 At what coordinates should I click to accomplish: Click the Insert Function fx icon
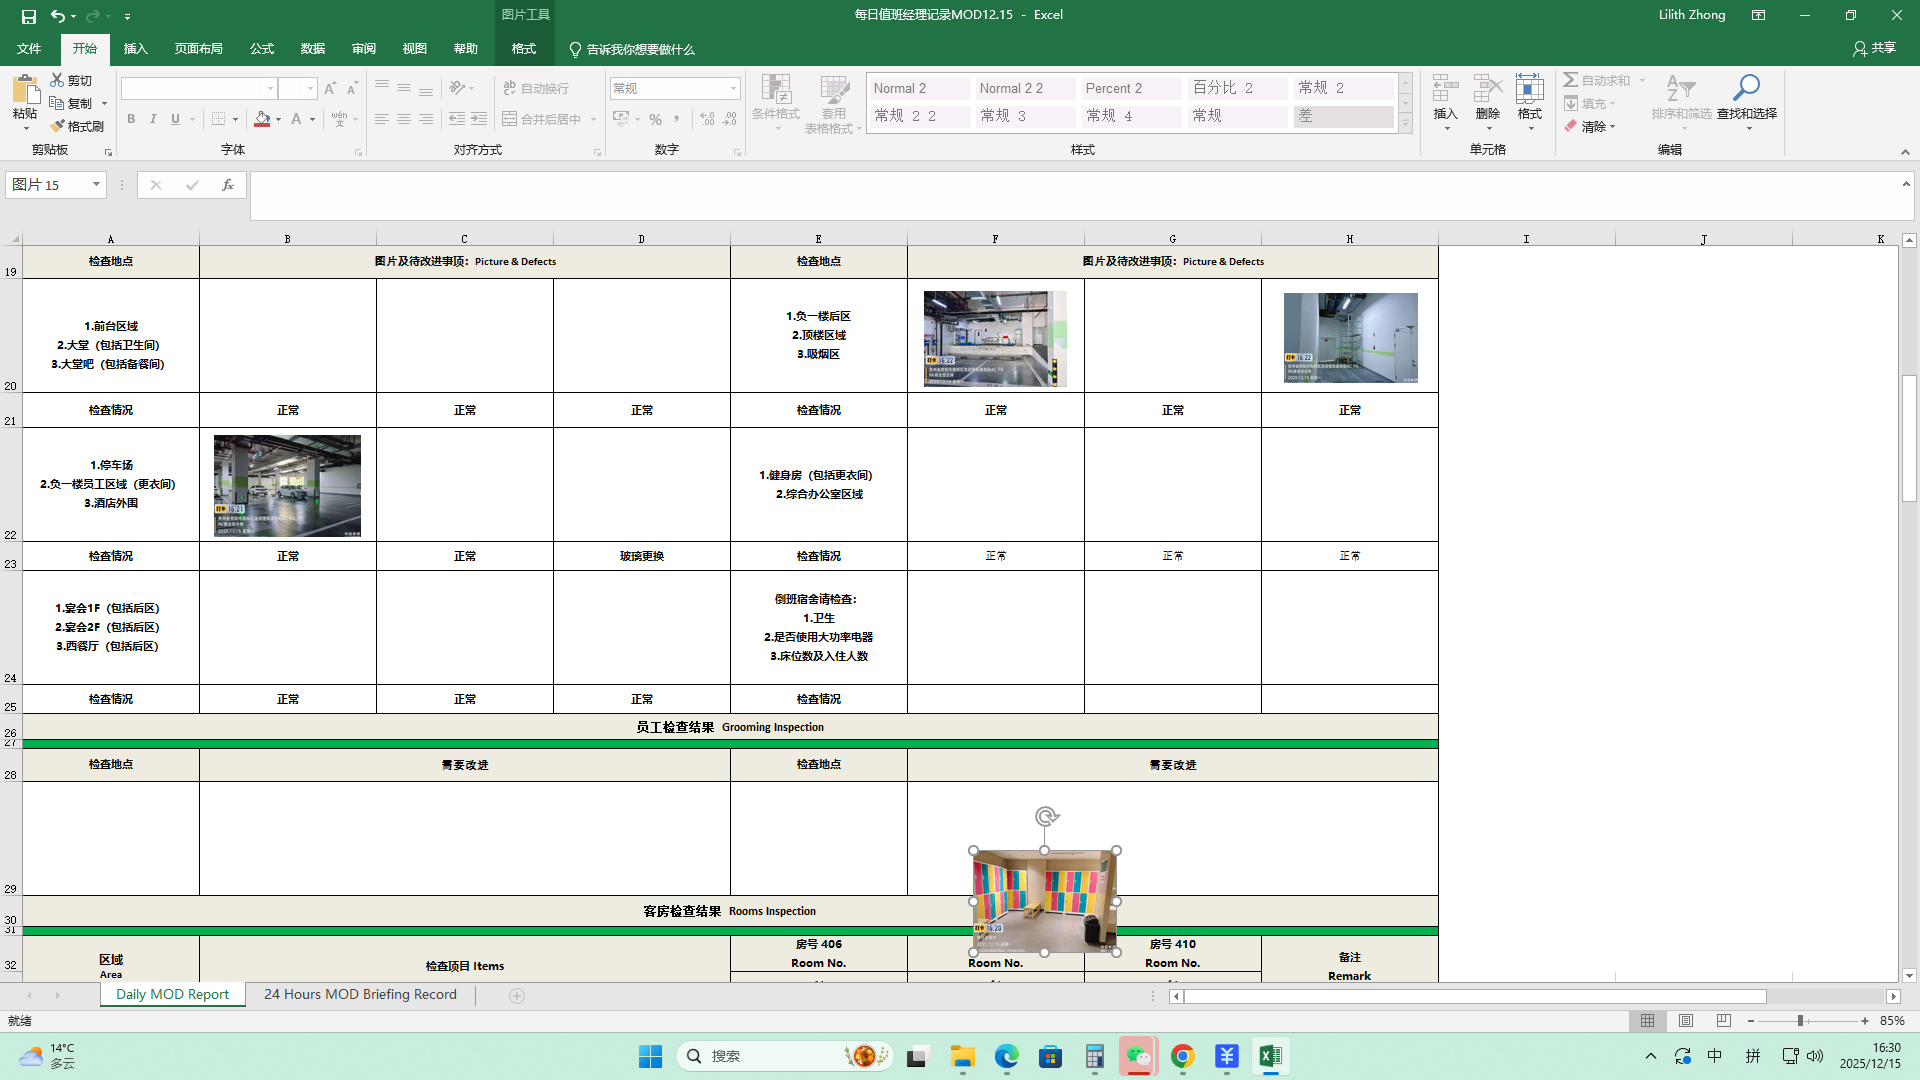pos(228,185)
